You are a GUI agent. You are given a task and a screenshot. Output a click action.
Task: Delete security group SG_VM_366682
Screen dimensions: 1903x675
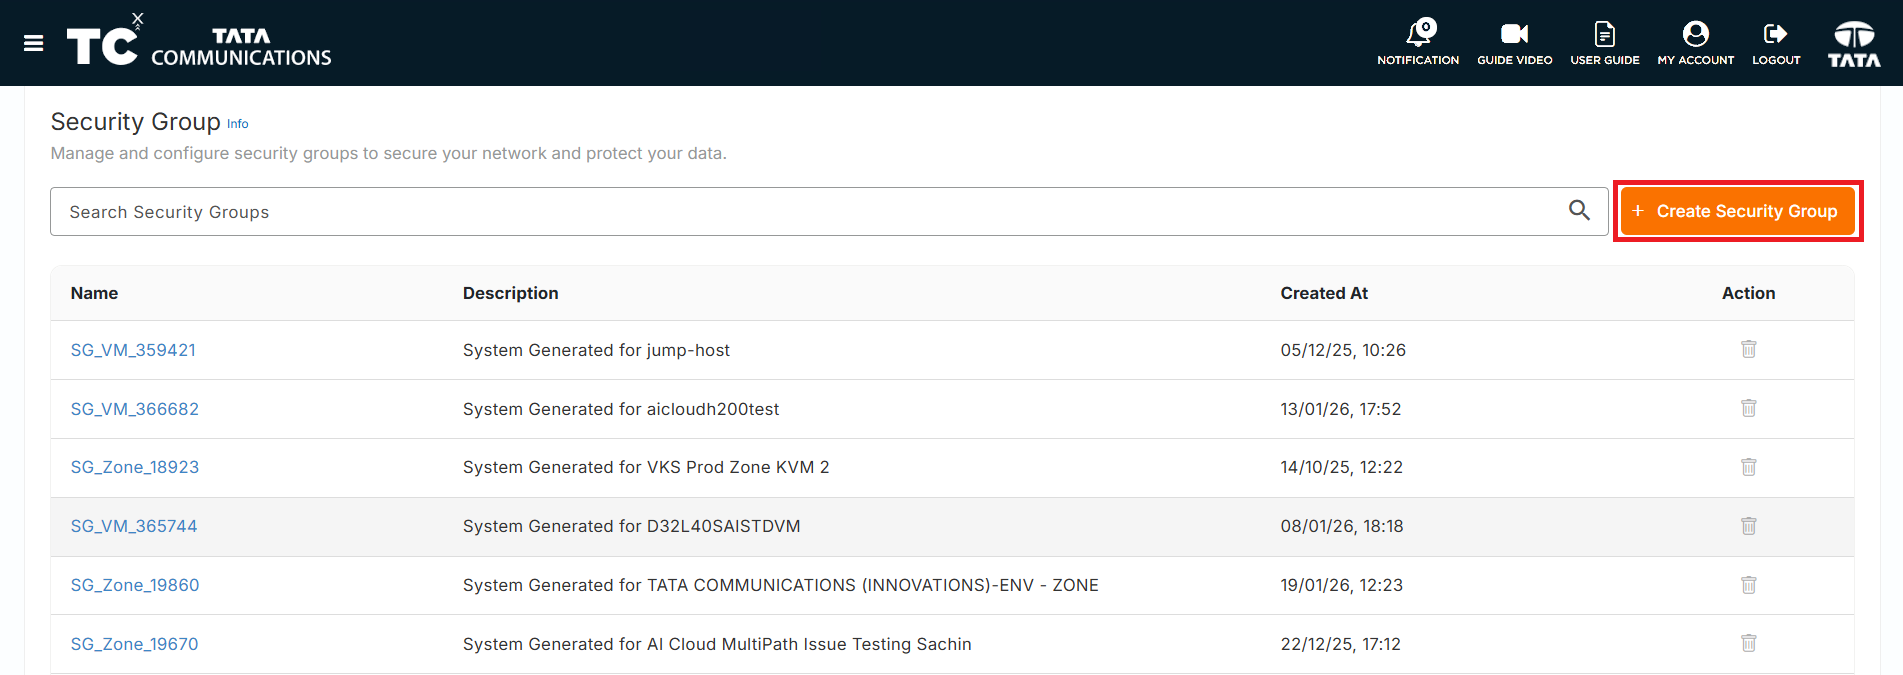pos(1749,408)
